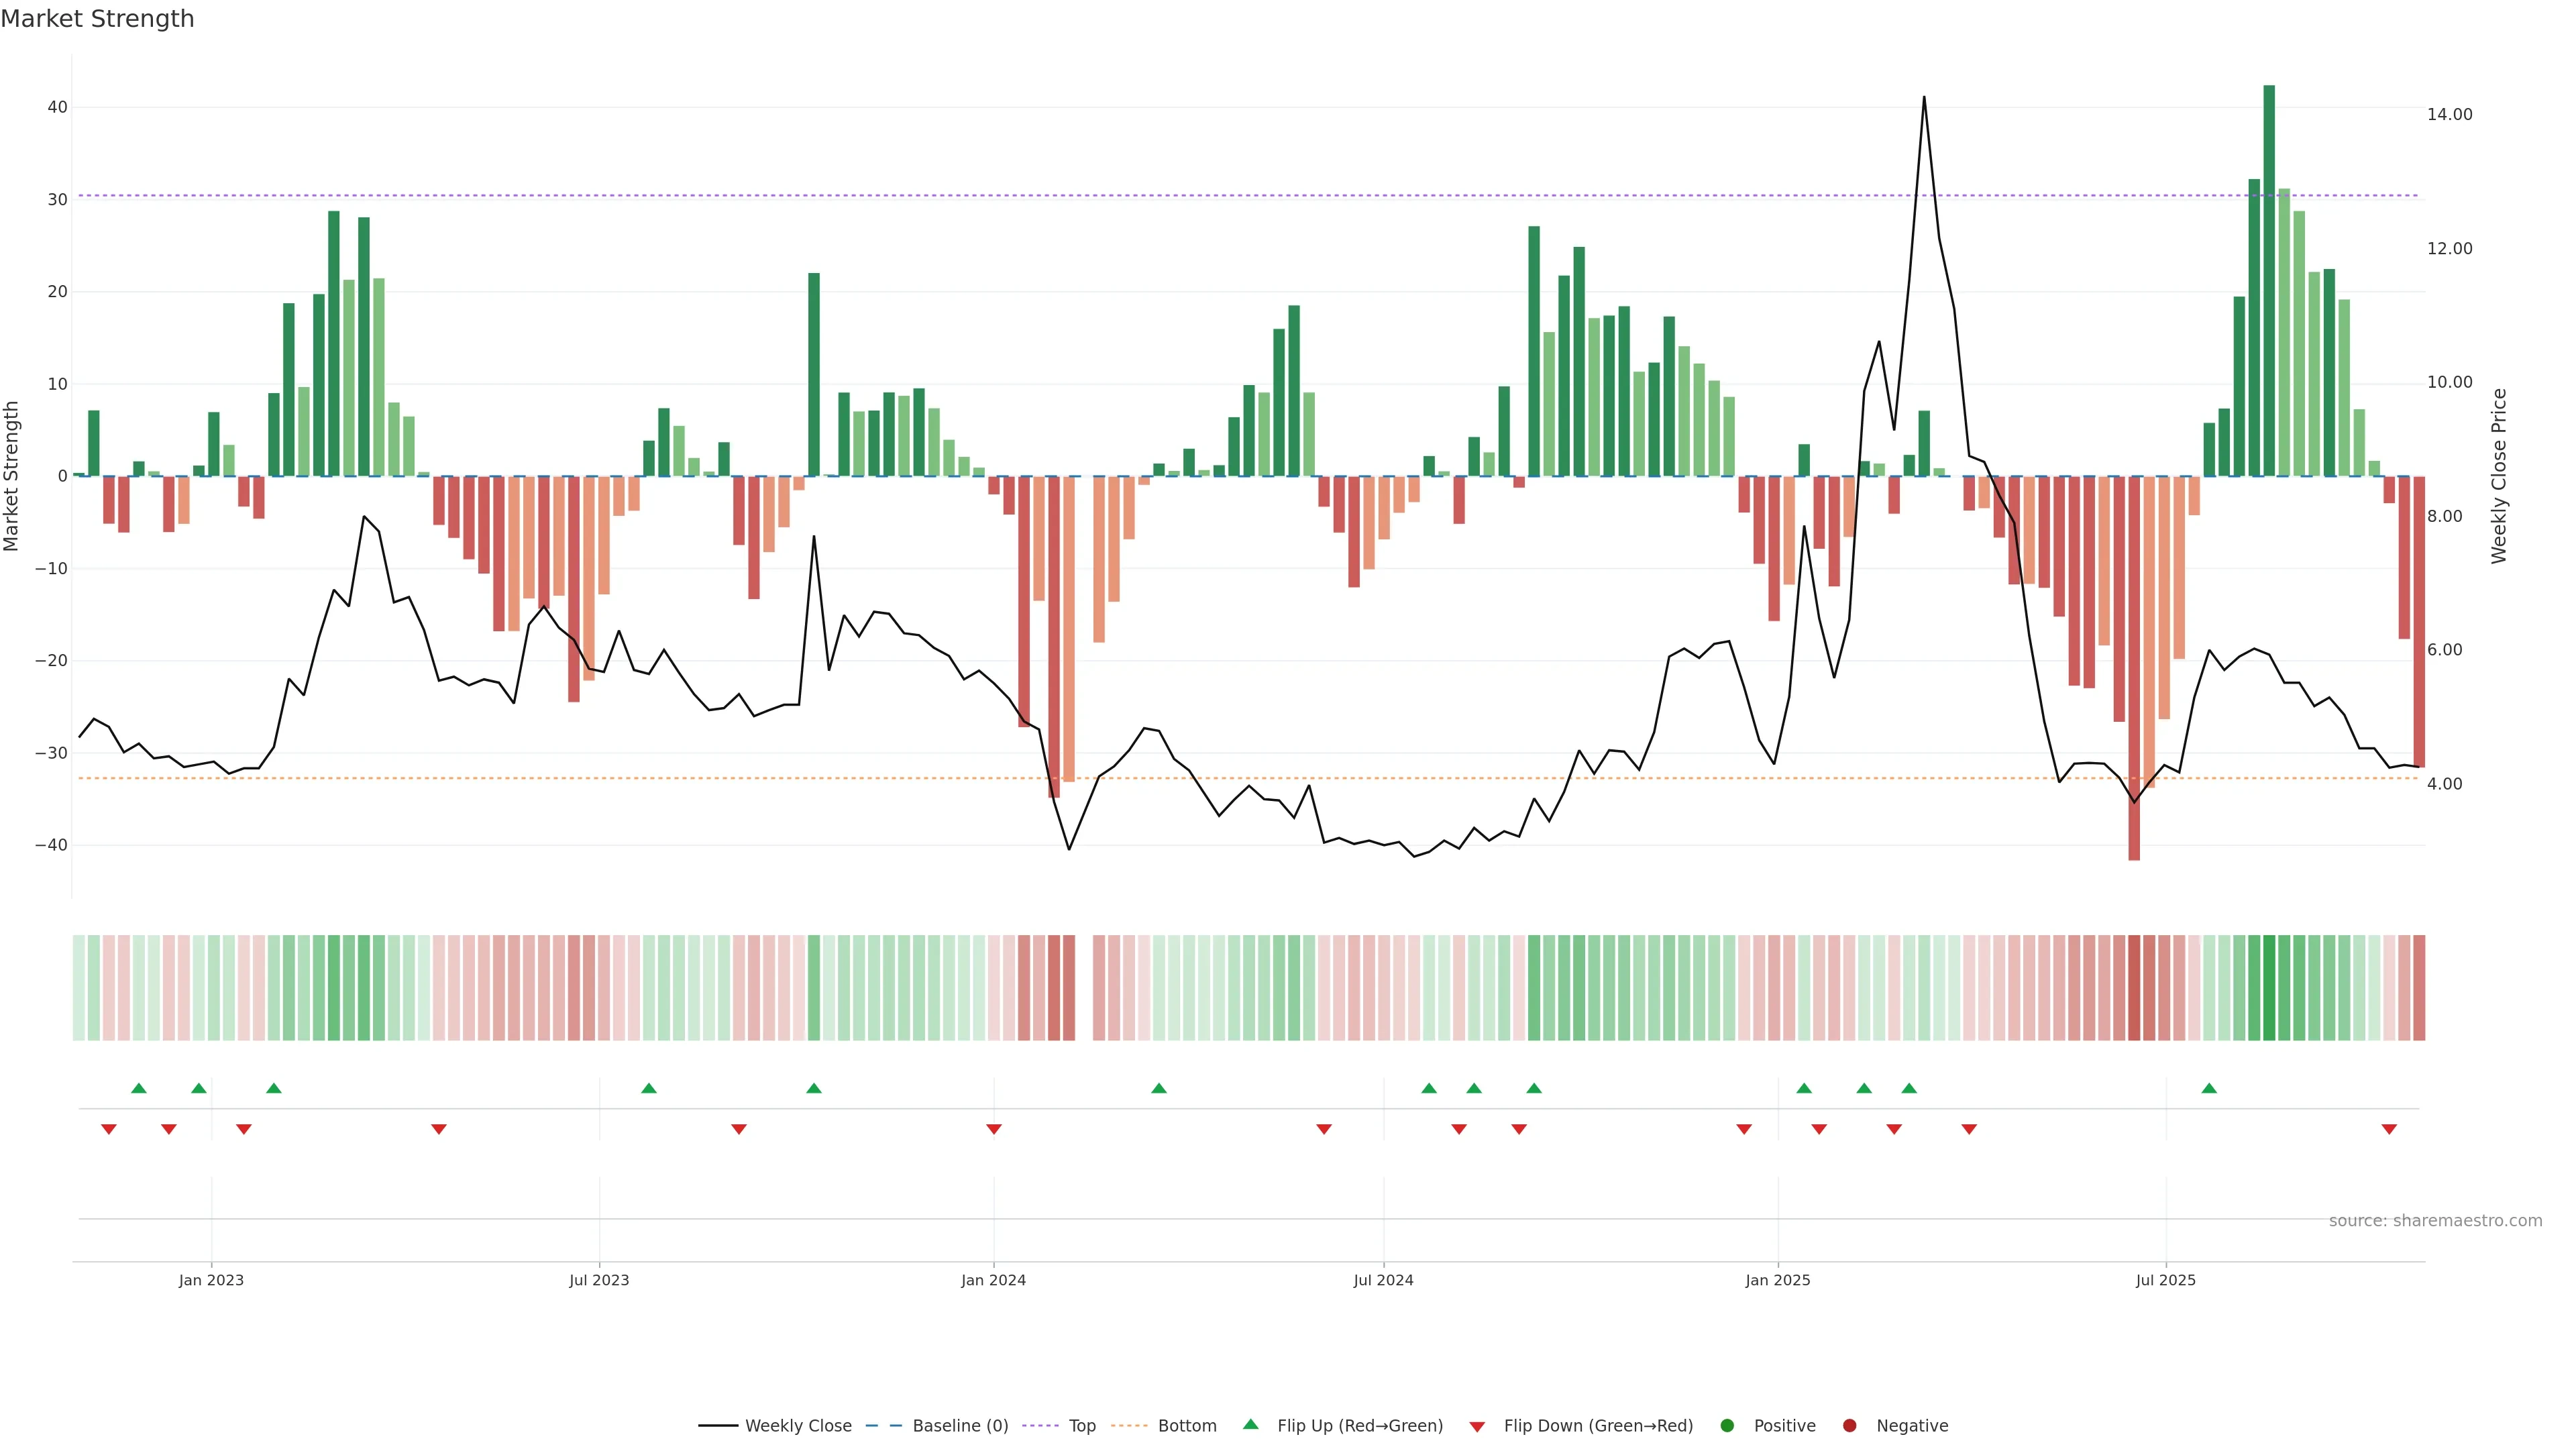
Task: Click the Positive green circle legend icon
Action: pyautogui.click(x=1727, y=1425)
